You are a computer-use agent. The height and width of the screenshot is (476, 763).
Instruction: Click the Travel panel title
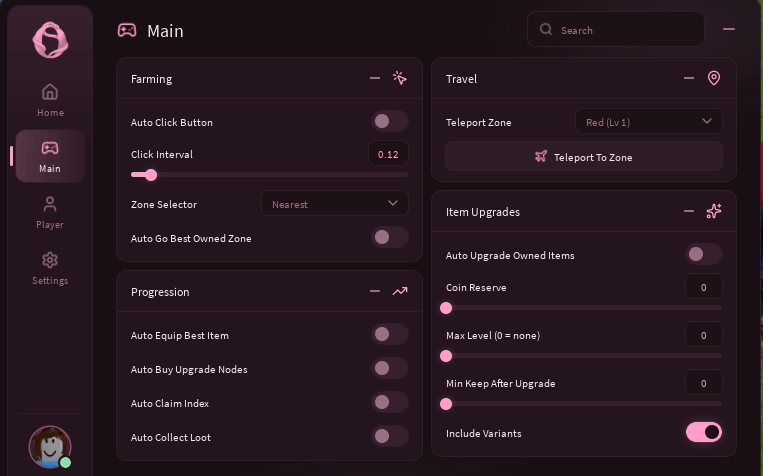(x=461, y=79)
